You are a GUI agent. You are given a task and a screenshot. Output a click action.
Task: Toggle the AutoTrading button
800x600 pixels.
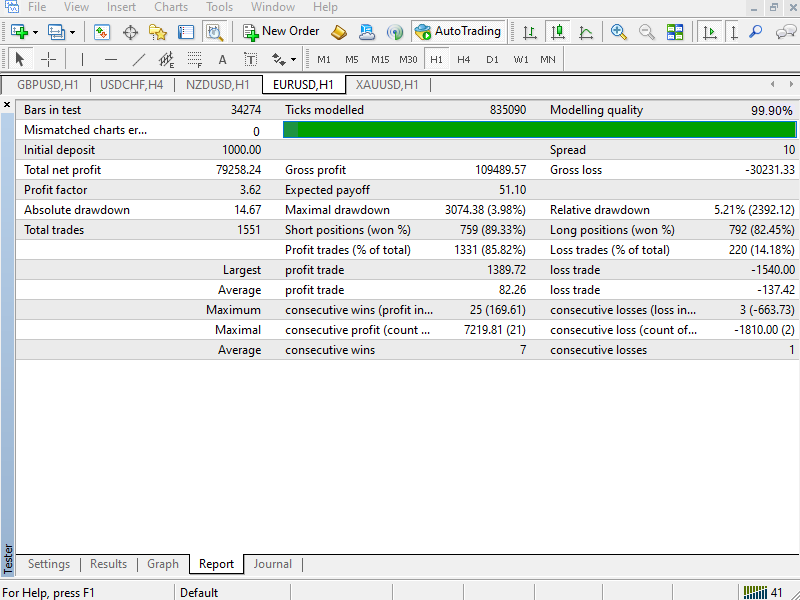pos(458,32)
